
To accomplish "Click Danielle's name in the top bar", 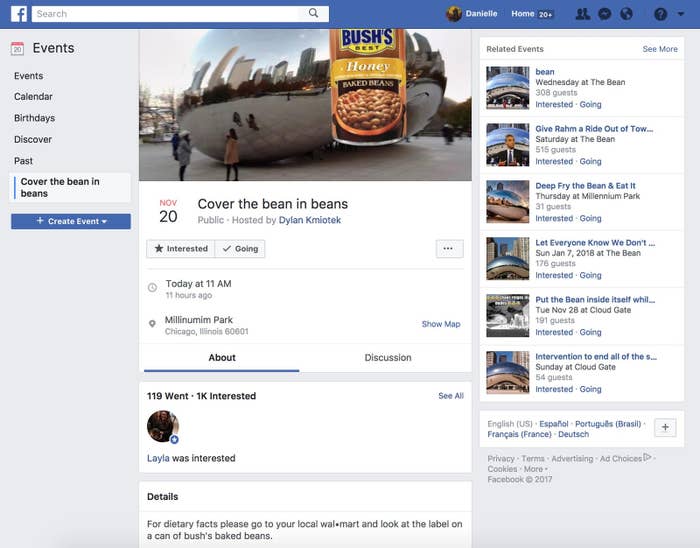I will click(x=481, y=14).
